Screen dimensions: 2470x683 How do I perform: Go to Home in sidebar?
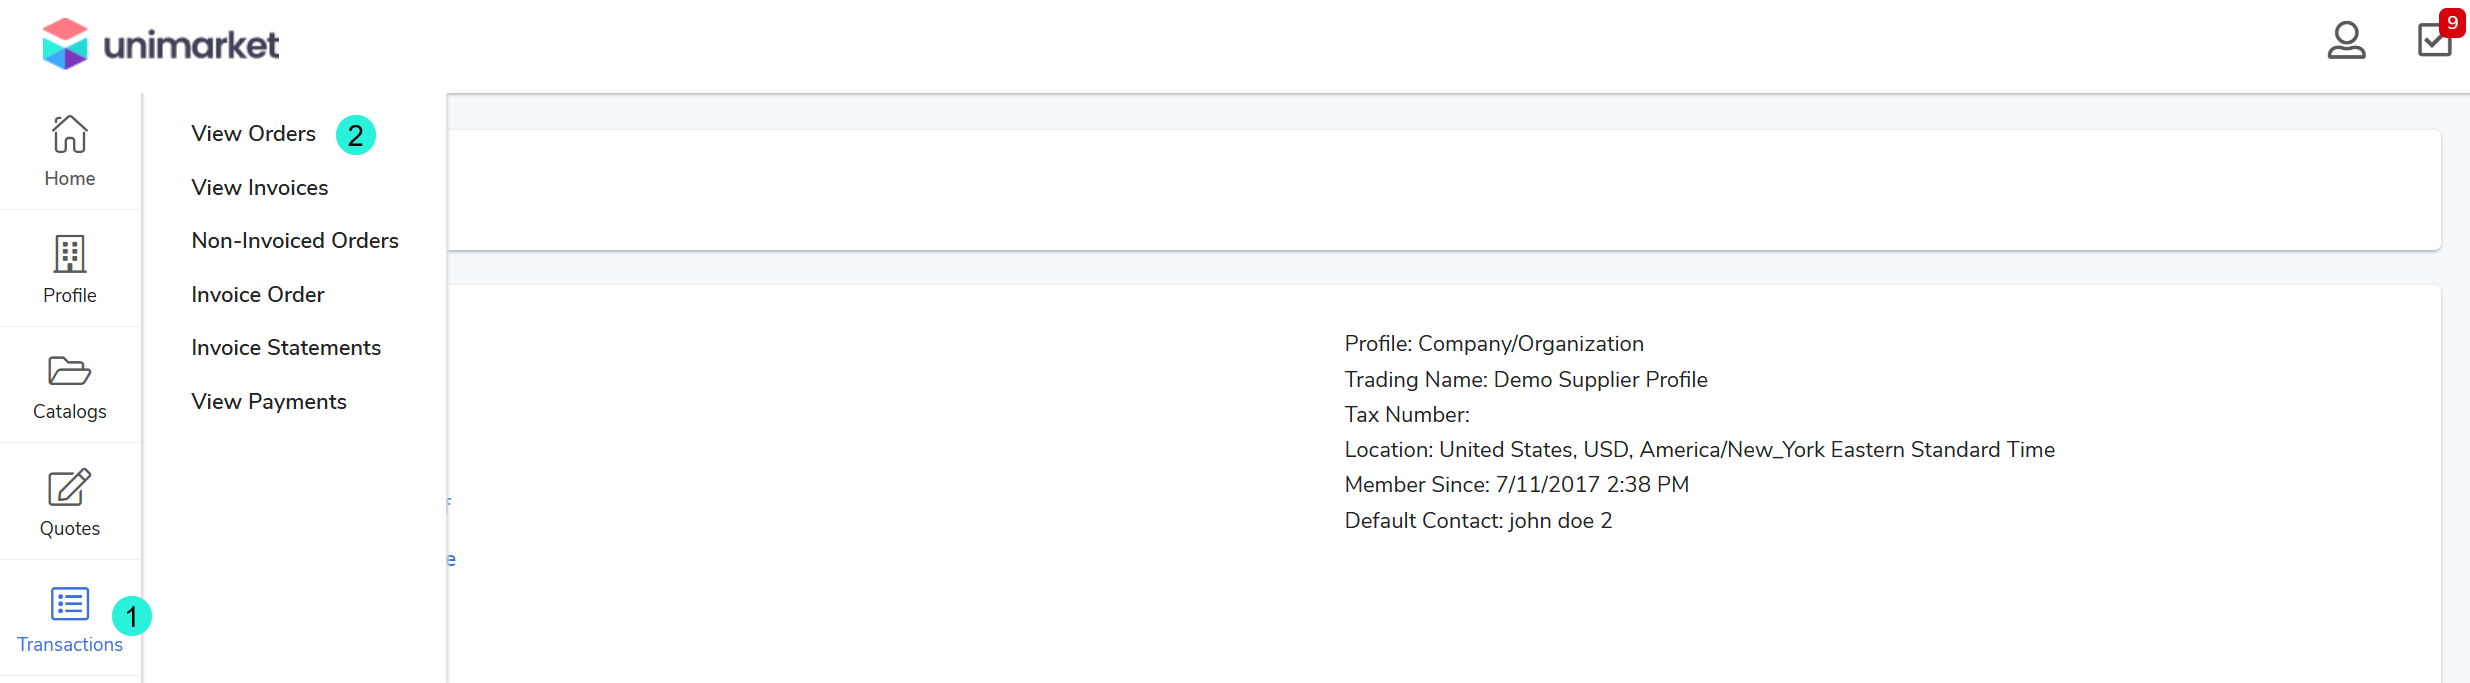[x=70, y=150]
